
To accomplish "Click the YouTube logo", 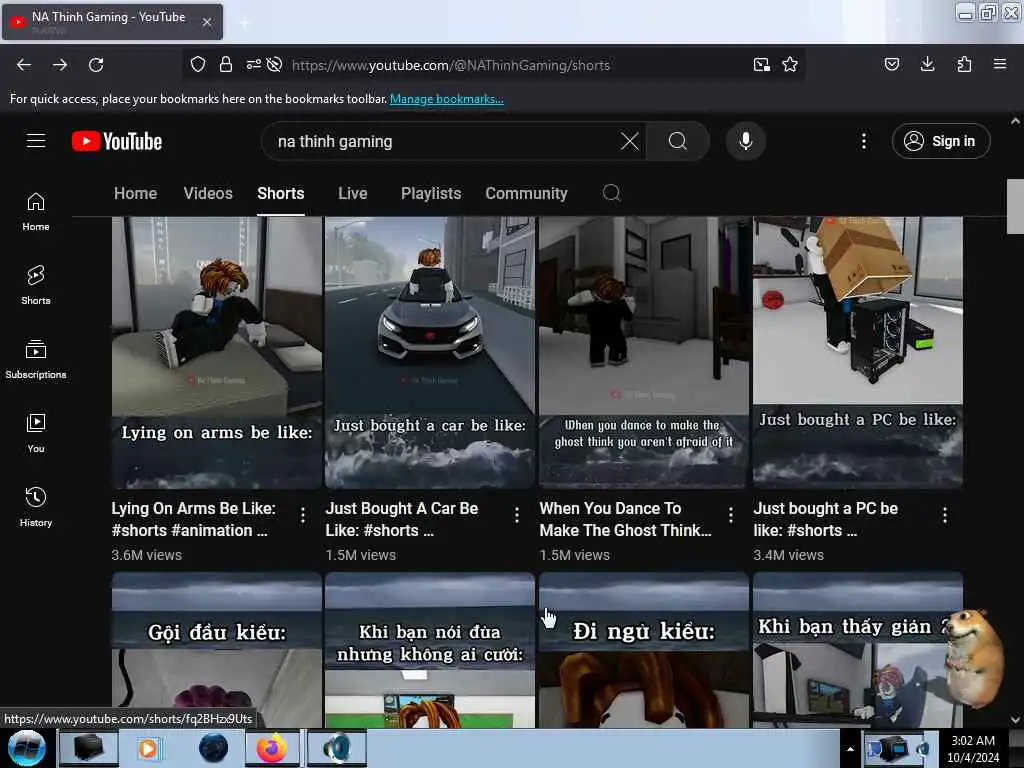I will [x=117, y=141].
